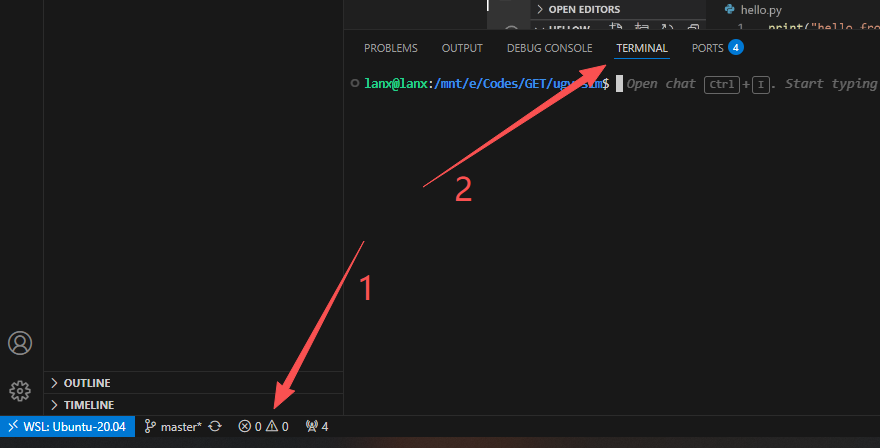880x448 pixels.
Task: Click the PORTS badge showing 4
Action: coord(736,47)
